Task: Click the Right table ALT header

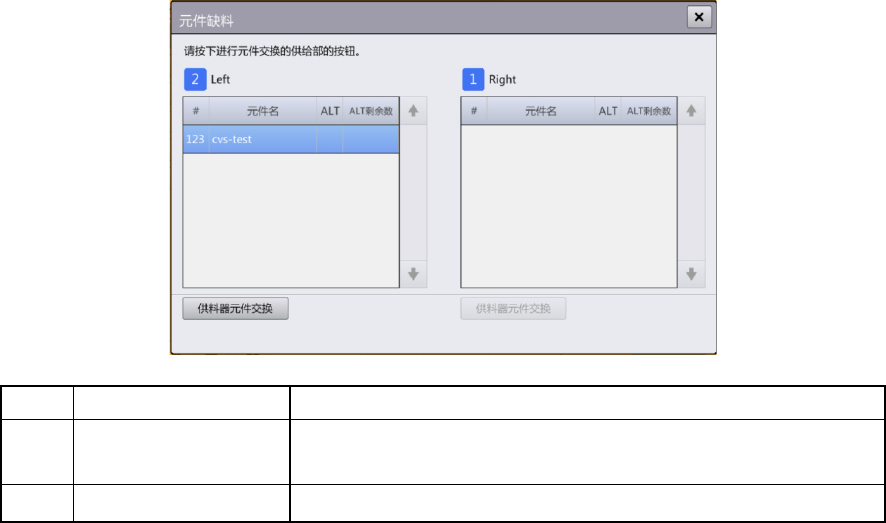Action: click(607, 111)
